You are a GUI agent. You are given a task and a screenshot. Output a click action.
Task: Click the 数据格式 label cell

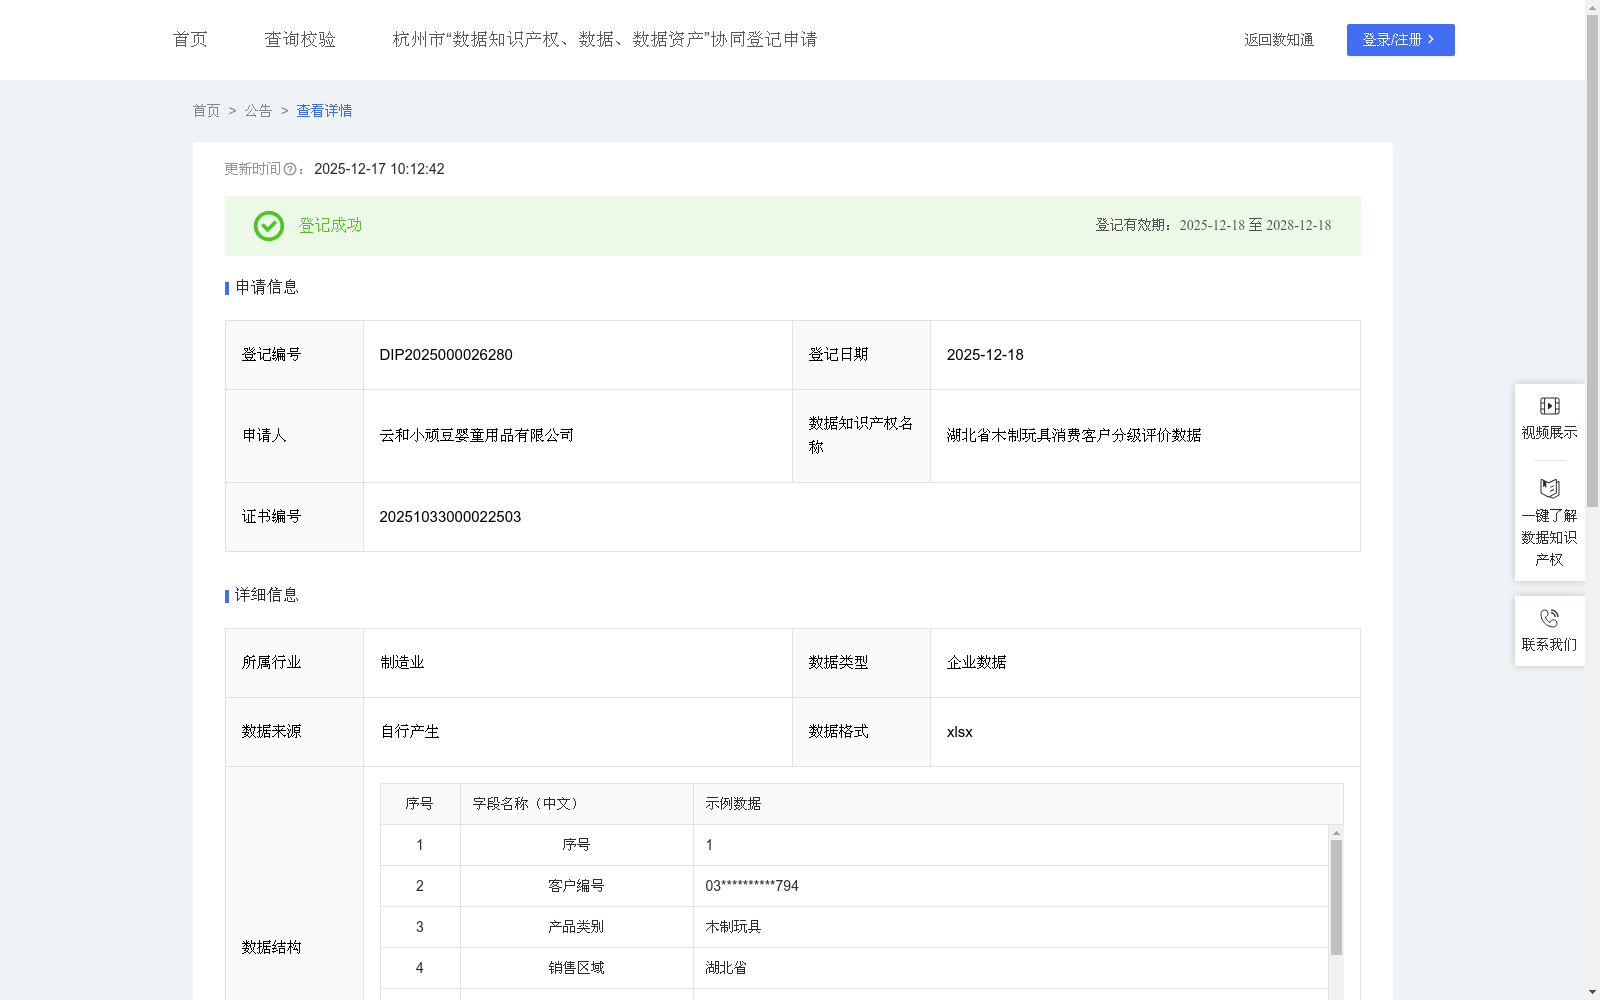861,732
